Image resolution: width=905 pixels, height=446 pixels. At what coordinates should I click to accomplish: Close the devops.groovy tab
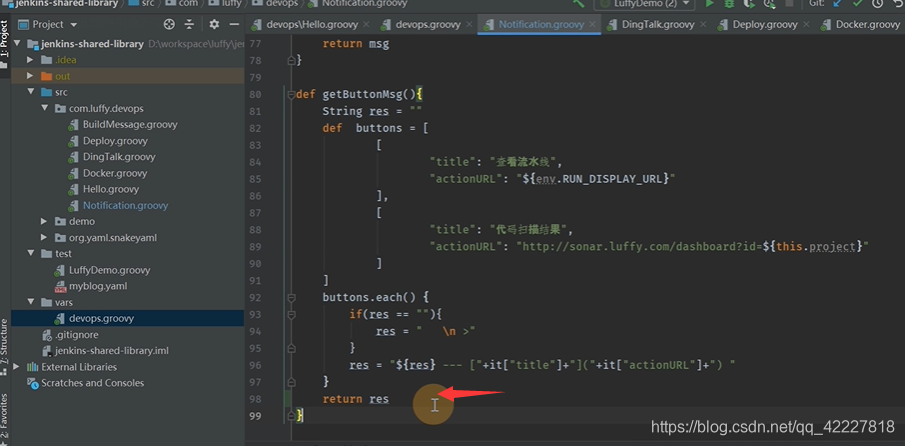pyautogui.click(x=469, y=25)
